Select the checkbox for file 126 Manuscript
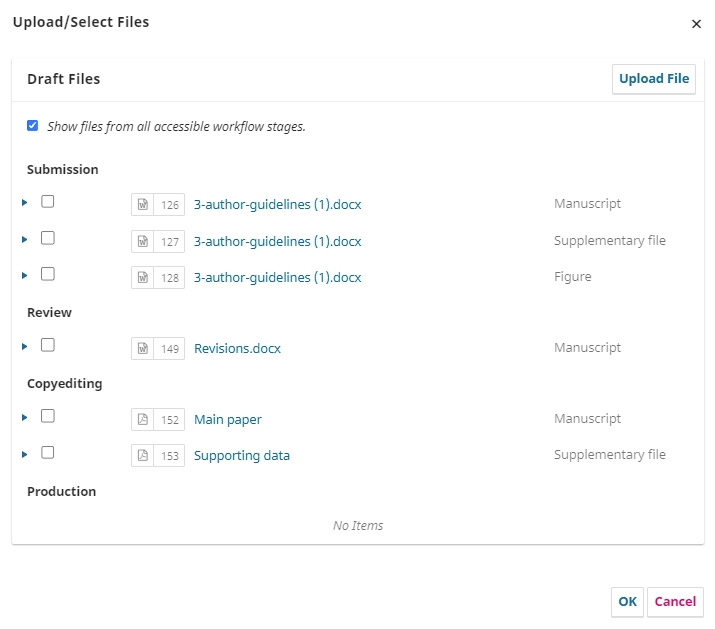 tap(48, 202)
